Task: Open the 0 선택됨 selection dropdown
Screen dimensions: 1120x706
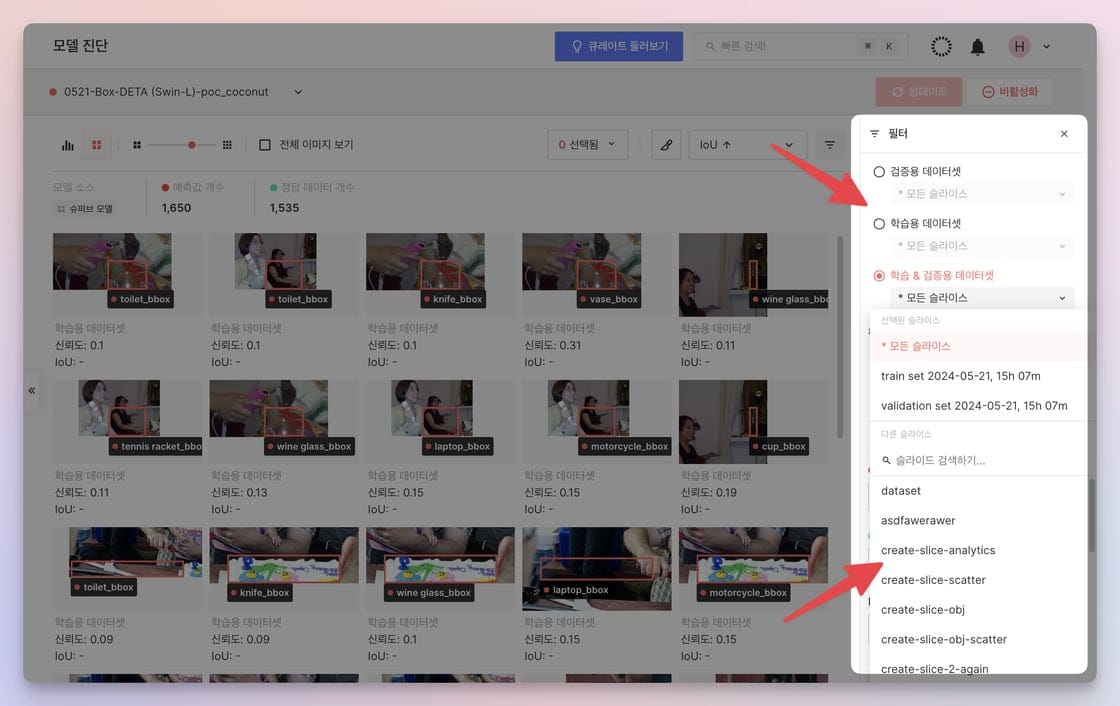Action: [x=587, y=144]
